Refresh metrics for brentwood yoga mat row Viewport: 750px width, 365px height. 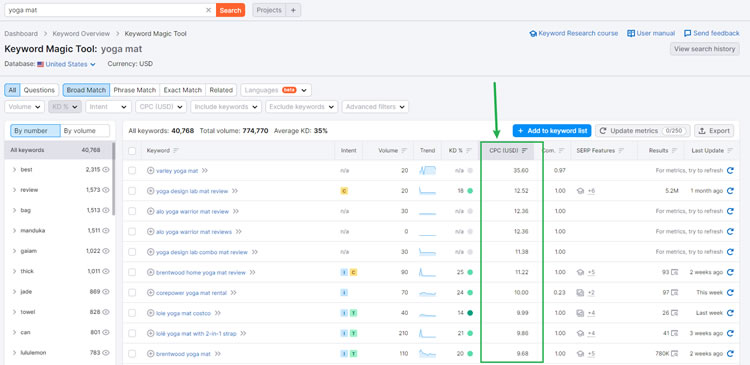730,354
